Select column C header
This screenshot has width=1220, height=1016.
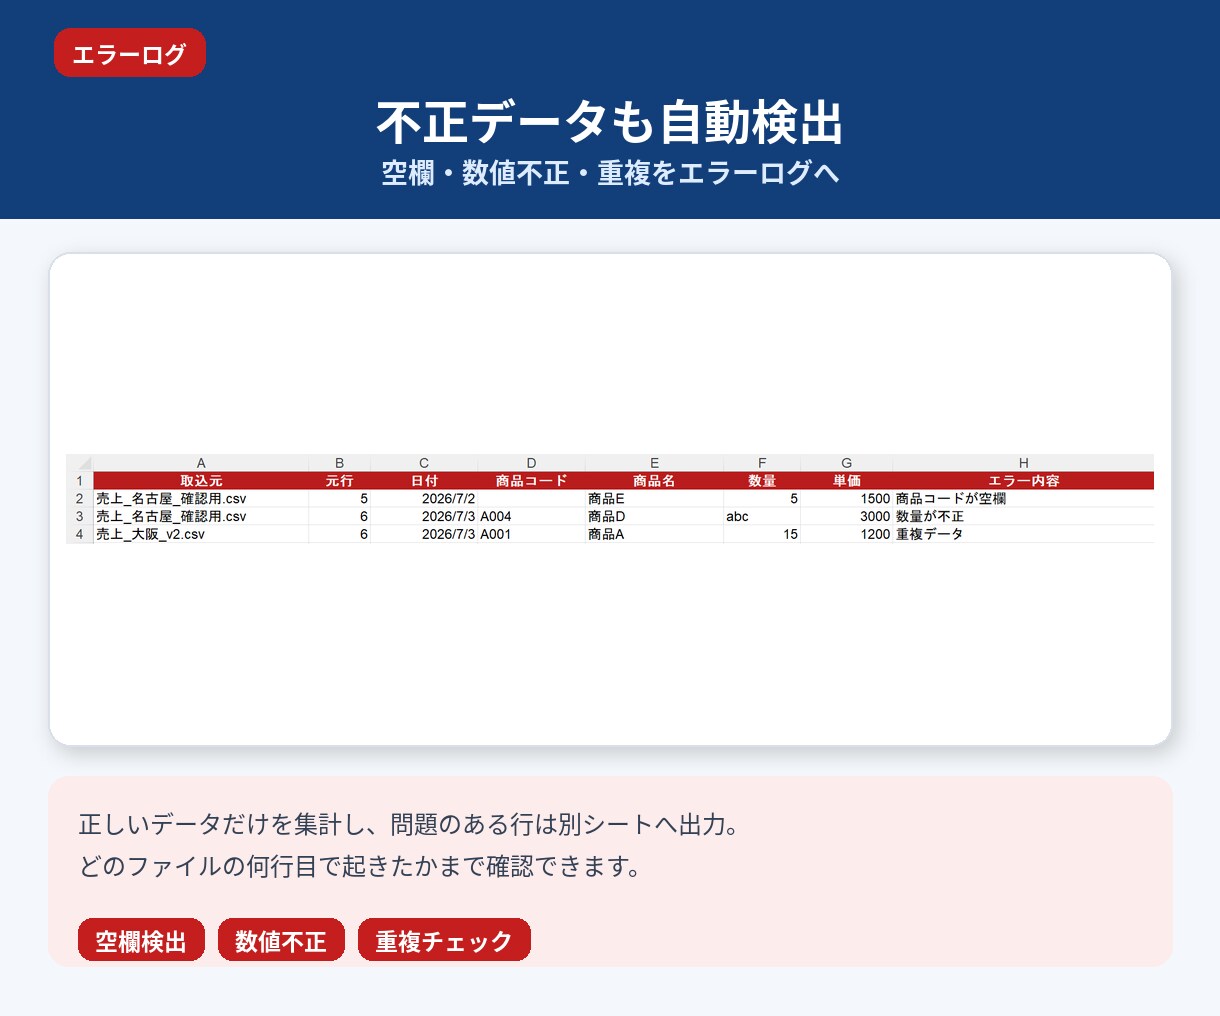[x=424, y=463]
